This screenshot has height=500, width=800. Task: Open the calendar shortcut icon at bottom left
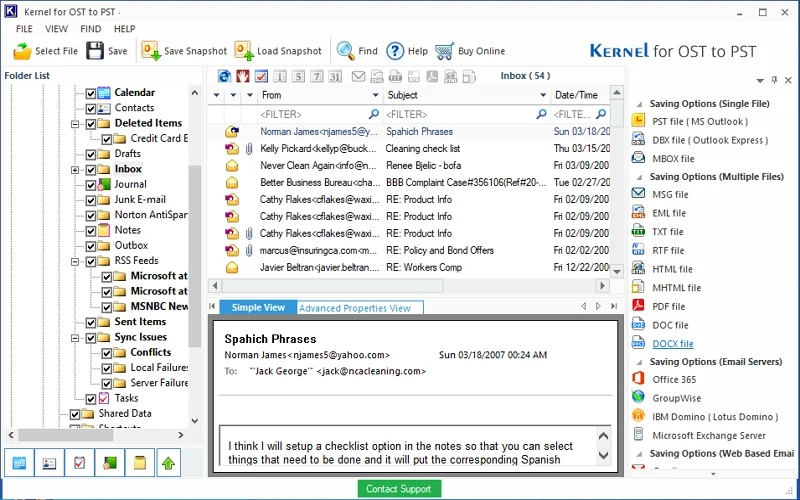pyautogui.click(x=19, y=463)
